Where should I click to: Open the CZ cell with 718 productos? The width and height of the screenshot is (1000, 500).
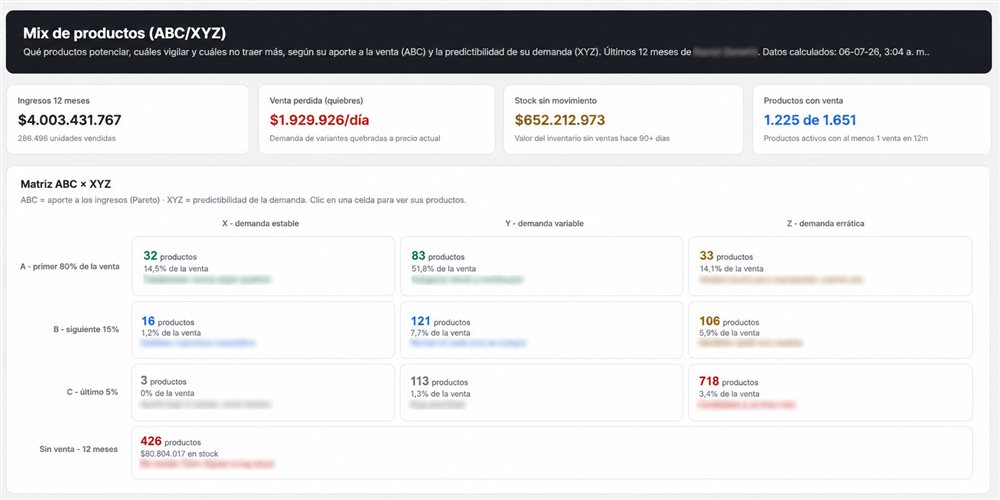[830, 392]
